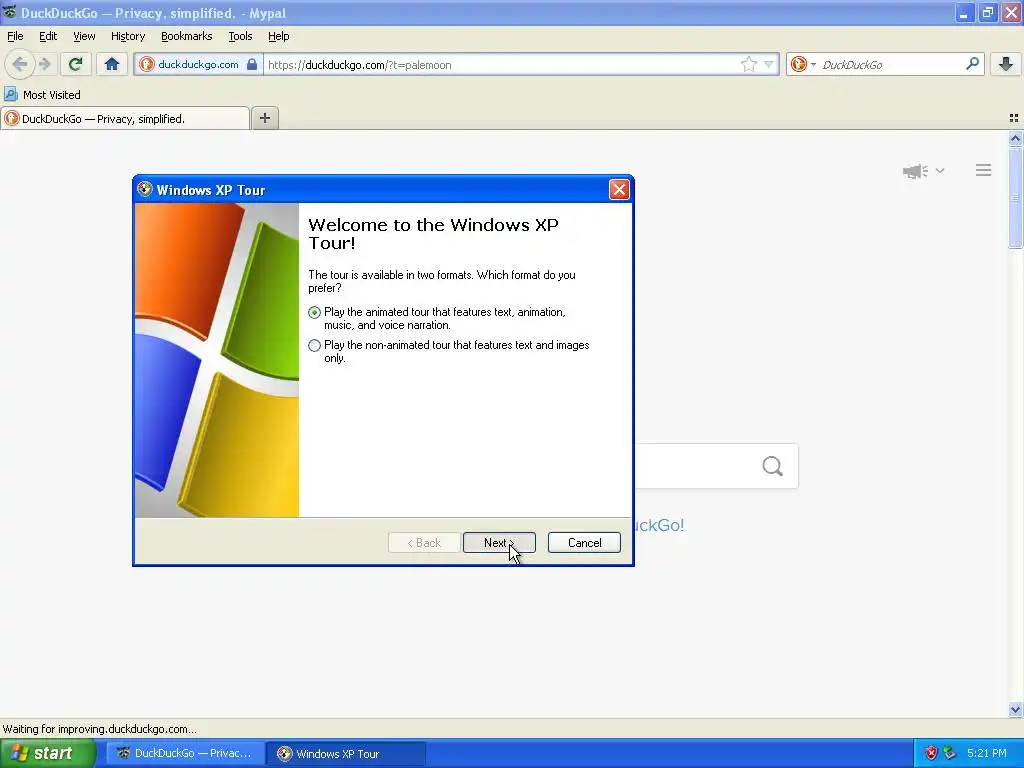
Task: Open the Tools menu
Action: (x=240, y=36)
